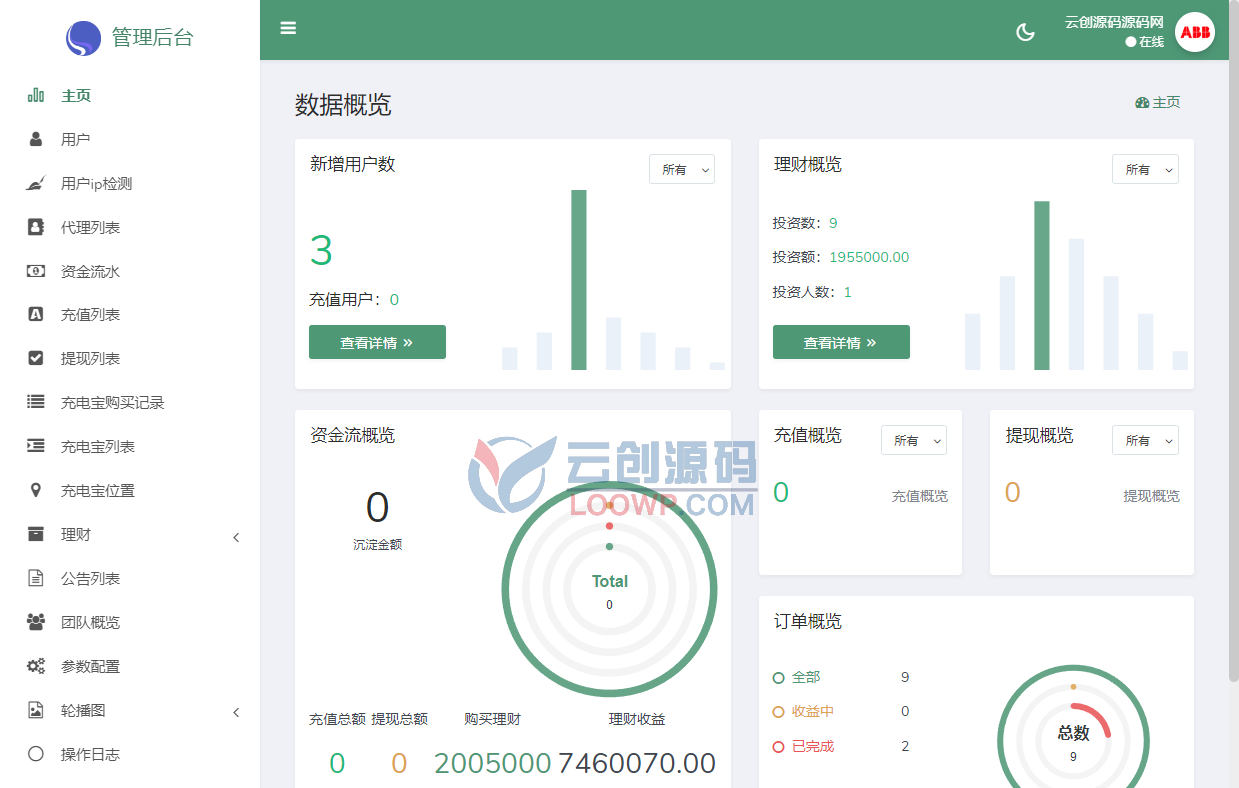This screenshot has width=1239, height=788.
Task: Click the 投资额 value 1955000.00
Action: point(869,257)
